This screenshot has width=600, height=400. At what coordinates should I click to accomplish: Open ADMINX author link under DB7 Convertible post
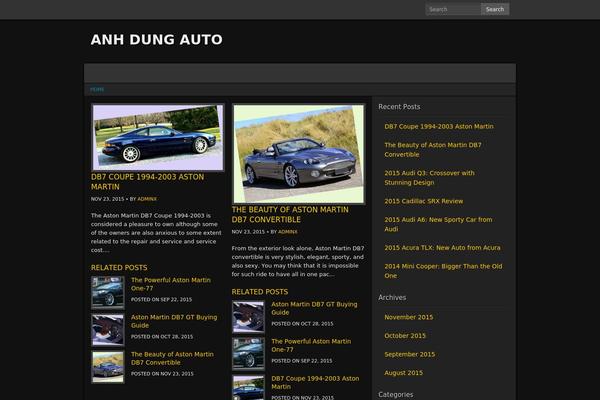click(x=287, y=232)
